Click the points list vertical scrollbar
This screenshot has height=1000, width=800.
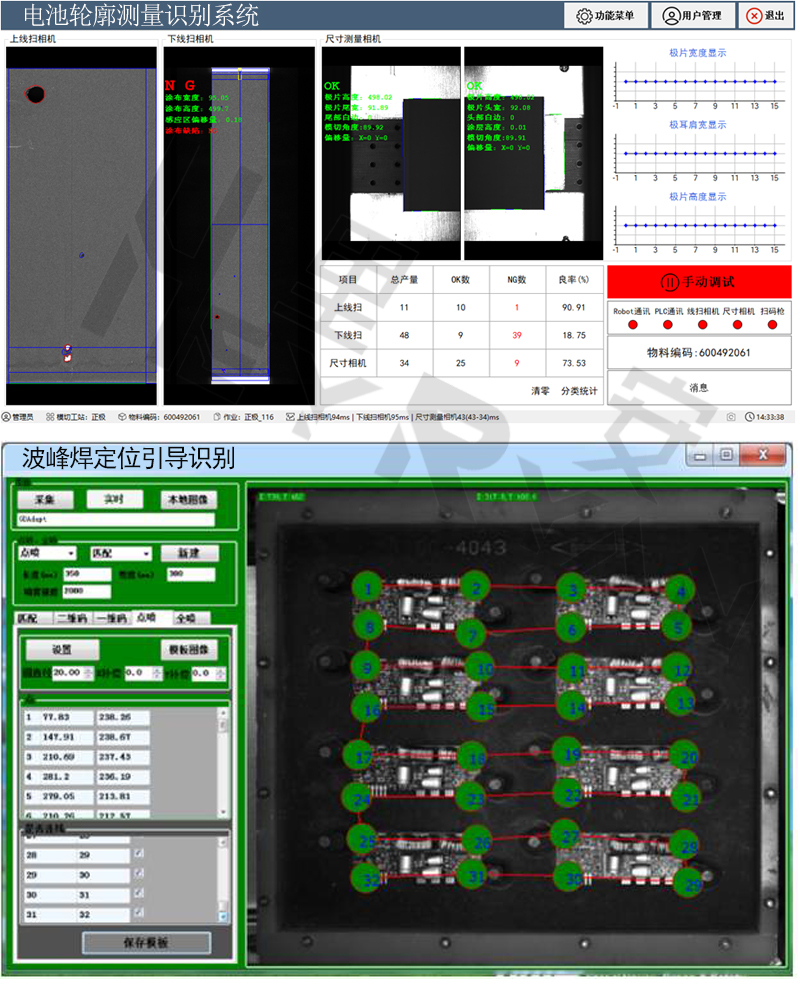(x=222, y=760)
